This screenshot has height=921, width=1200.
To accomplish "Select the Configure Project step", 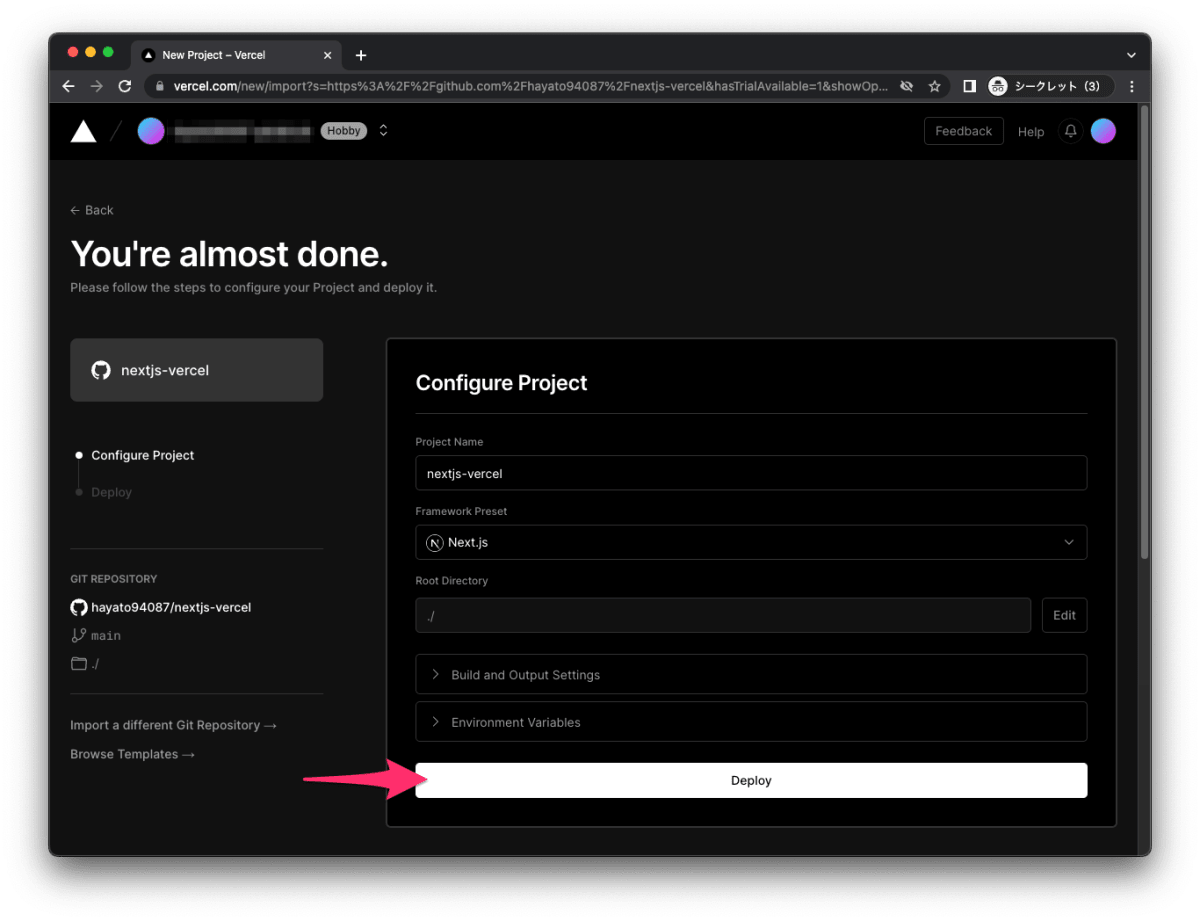I will coord(142,455).
